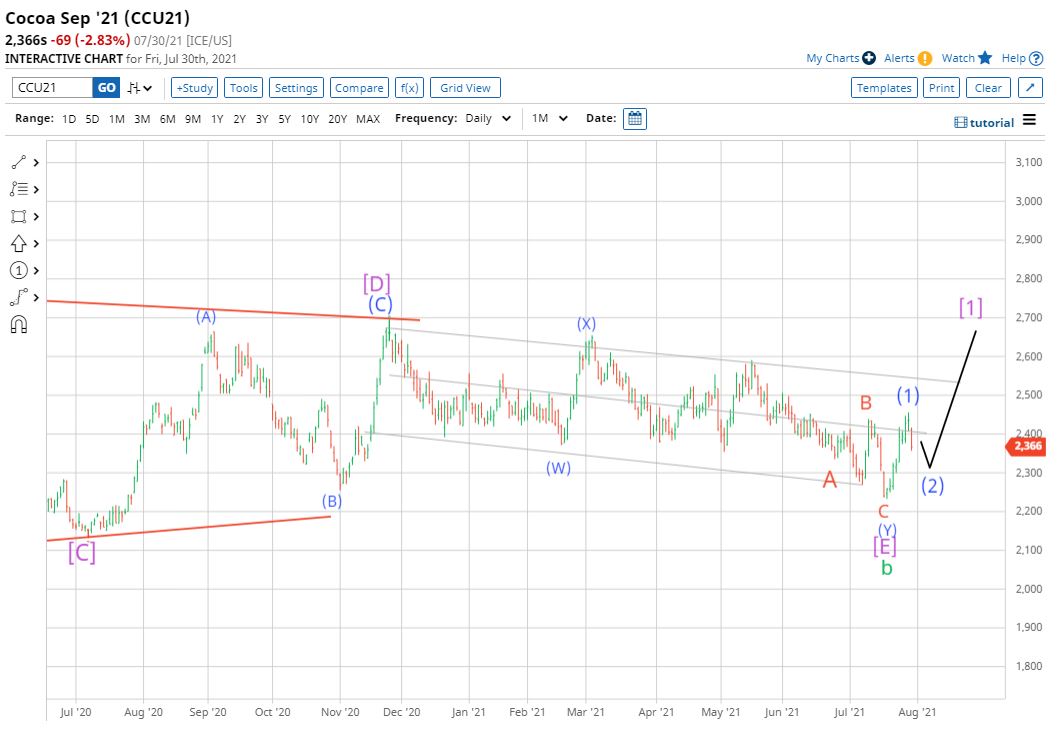The image size is (1063, 736).
Task: Set range to 6M
Action: tap(167, 119)
